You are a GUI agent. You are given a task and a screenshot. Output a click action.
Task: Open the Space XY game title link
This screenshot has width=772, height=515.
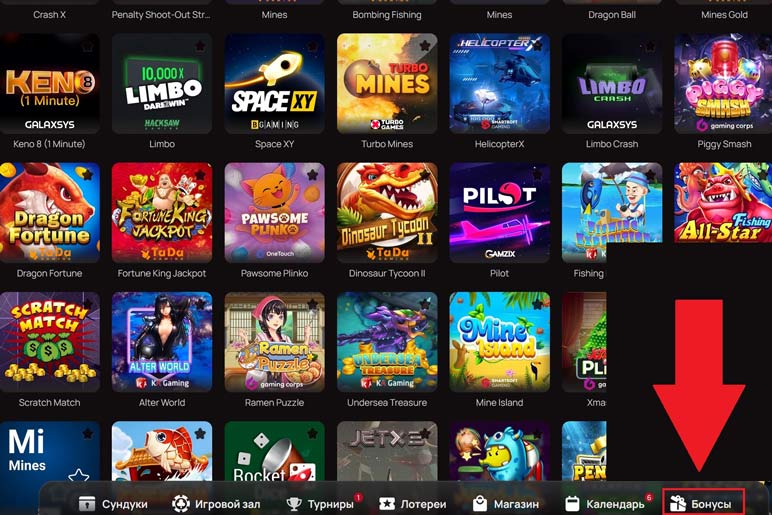[274, 144]
